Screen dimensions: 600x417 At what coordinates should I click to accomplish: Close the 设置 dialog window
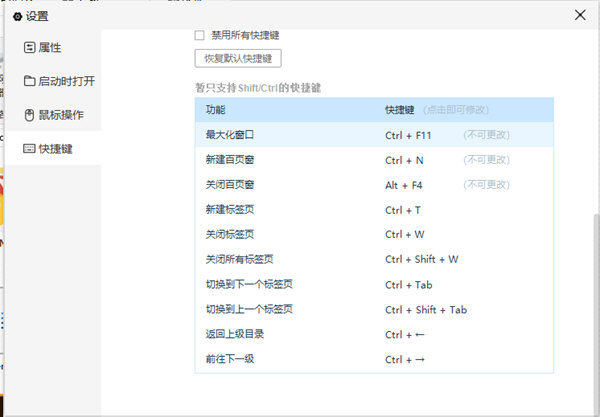click(x=580, y=15)
